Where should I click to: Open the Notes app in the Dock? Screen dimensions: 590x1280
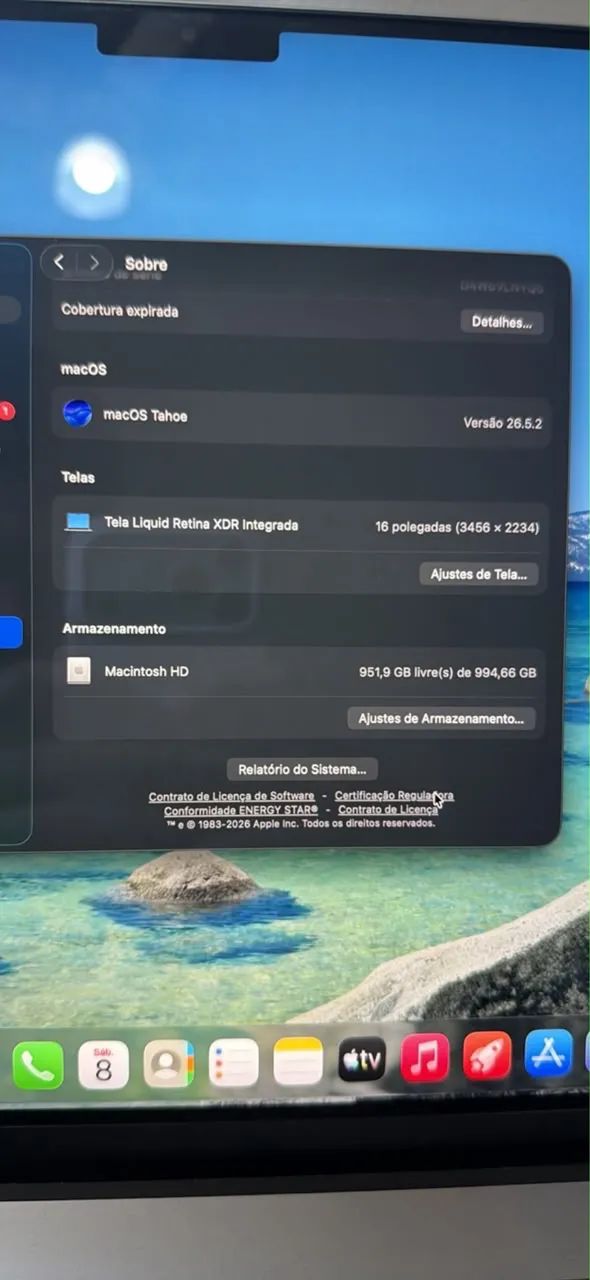pyautogui.click(x=298, y=1061)
